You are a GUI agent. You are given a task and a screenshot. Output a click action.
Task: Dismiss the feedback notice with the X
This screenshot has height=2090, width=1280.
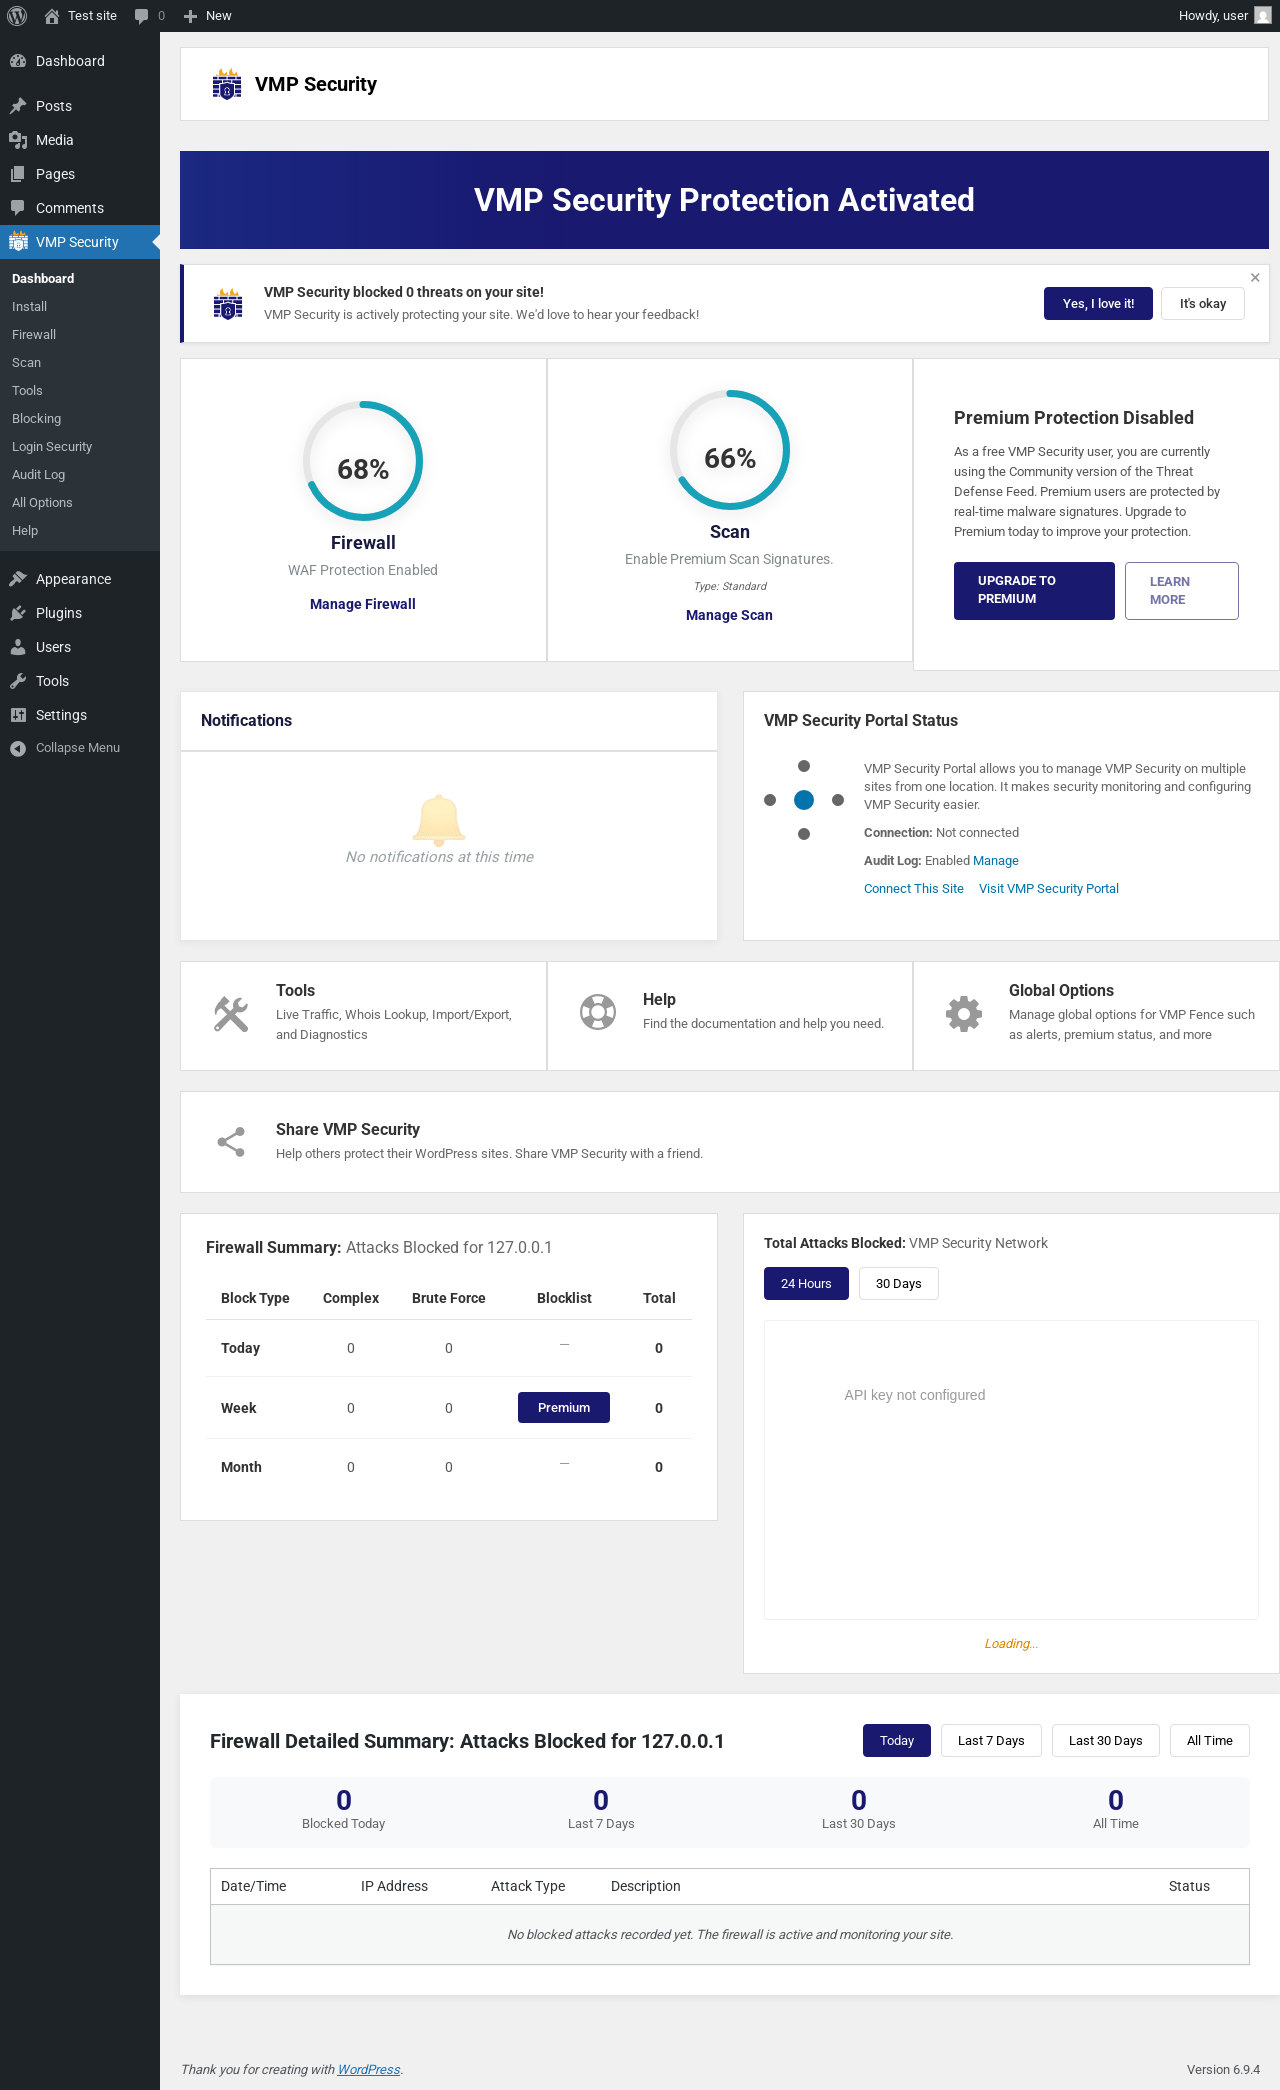click(1255, 278)
